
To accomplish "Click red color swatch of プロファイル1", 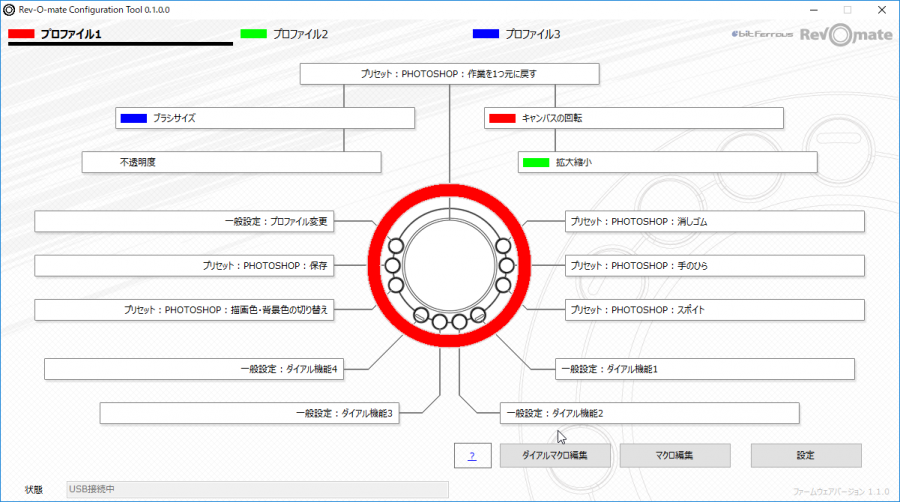I will 21,34.
